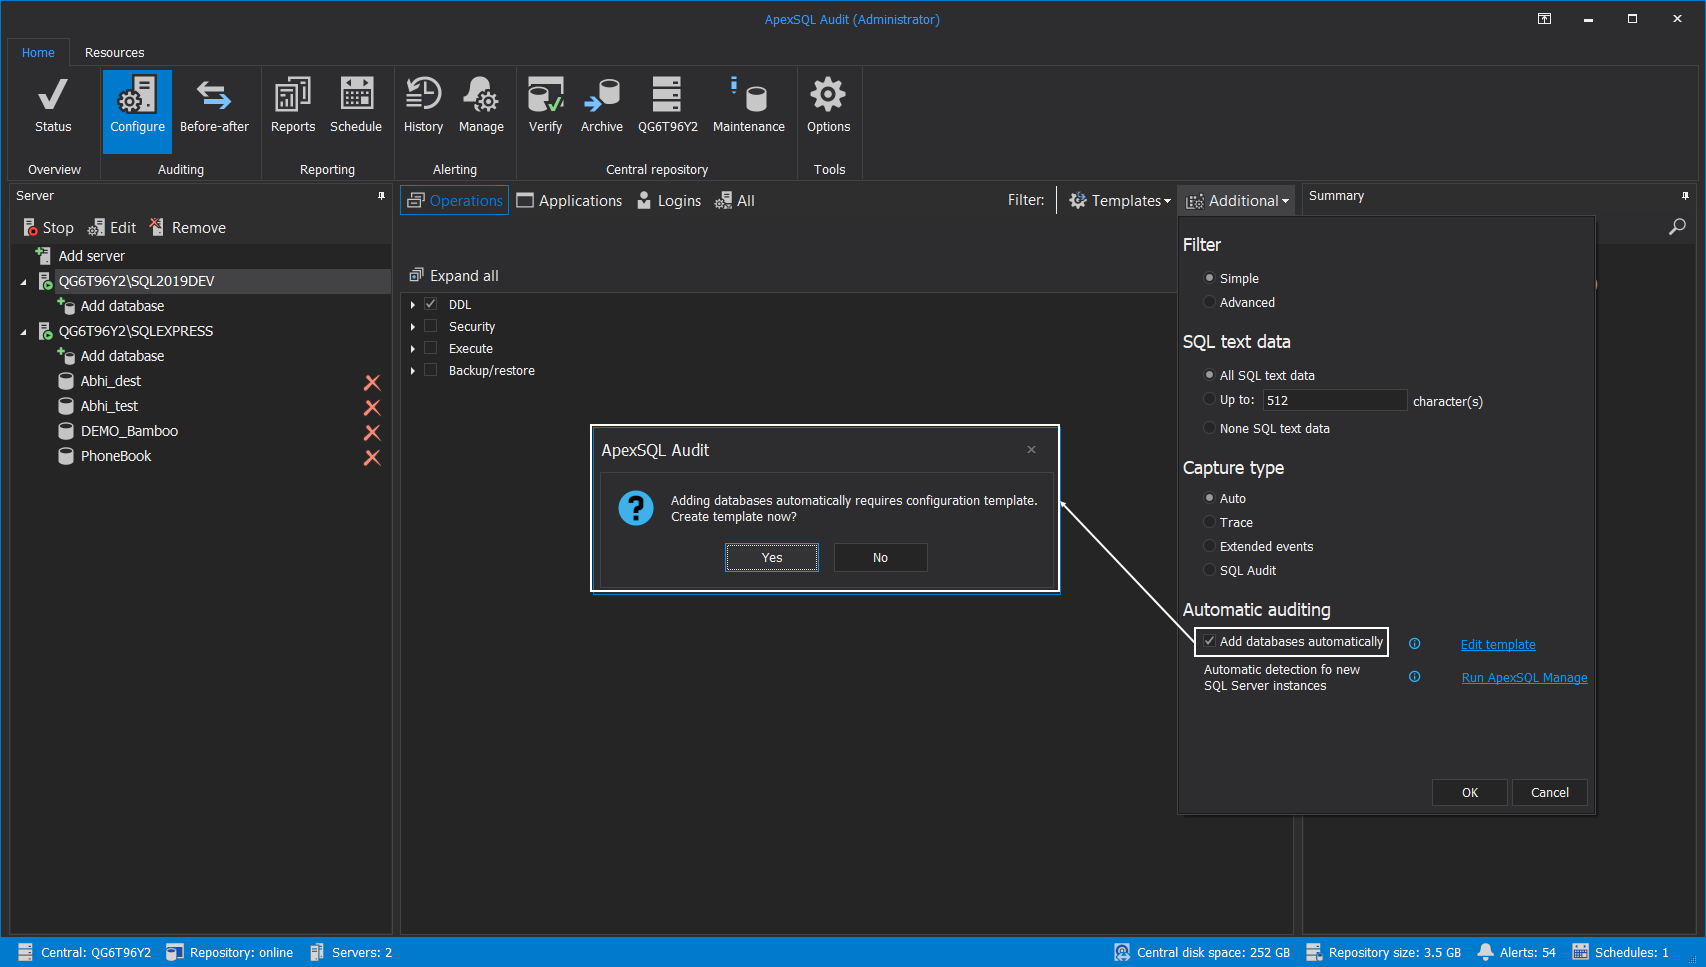Click No in the ApexSQL Audit dialog

point(880,558)
